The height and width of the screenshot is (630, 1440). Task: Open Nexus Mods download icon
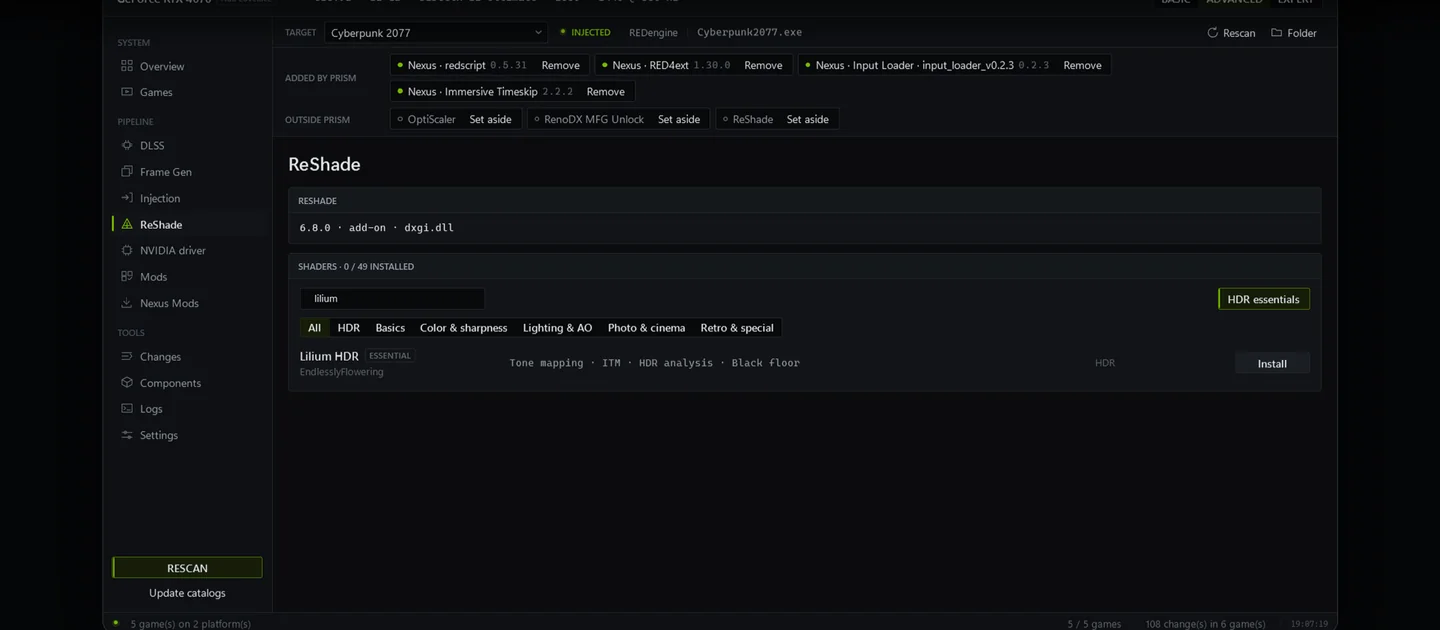(x=127, y=303)
